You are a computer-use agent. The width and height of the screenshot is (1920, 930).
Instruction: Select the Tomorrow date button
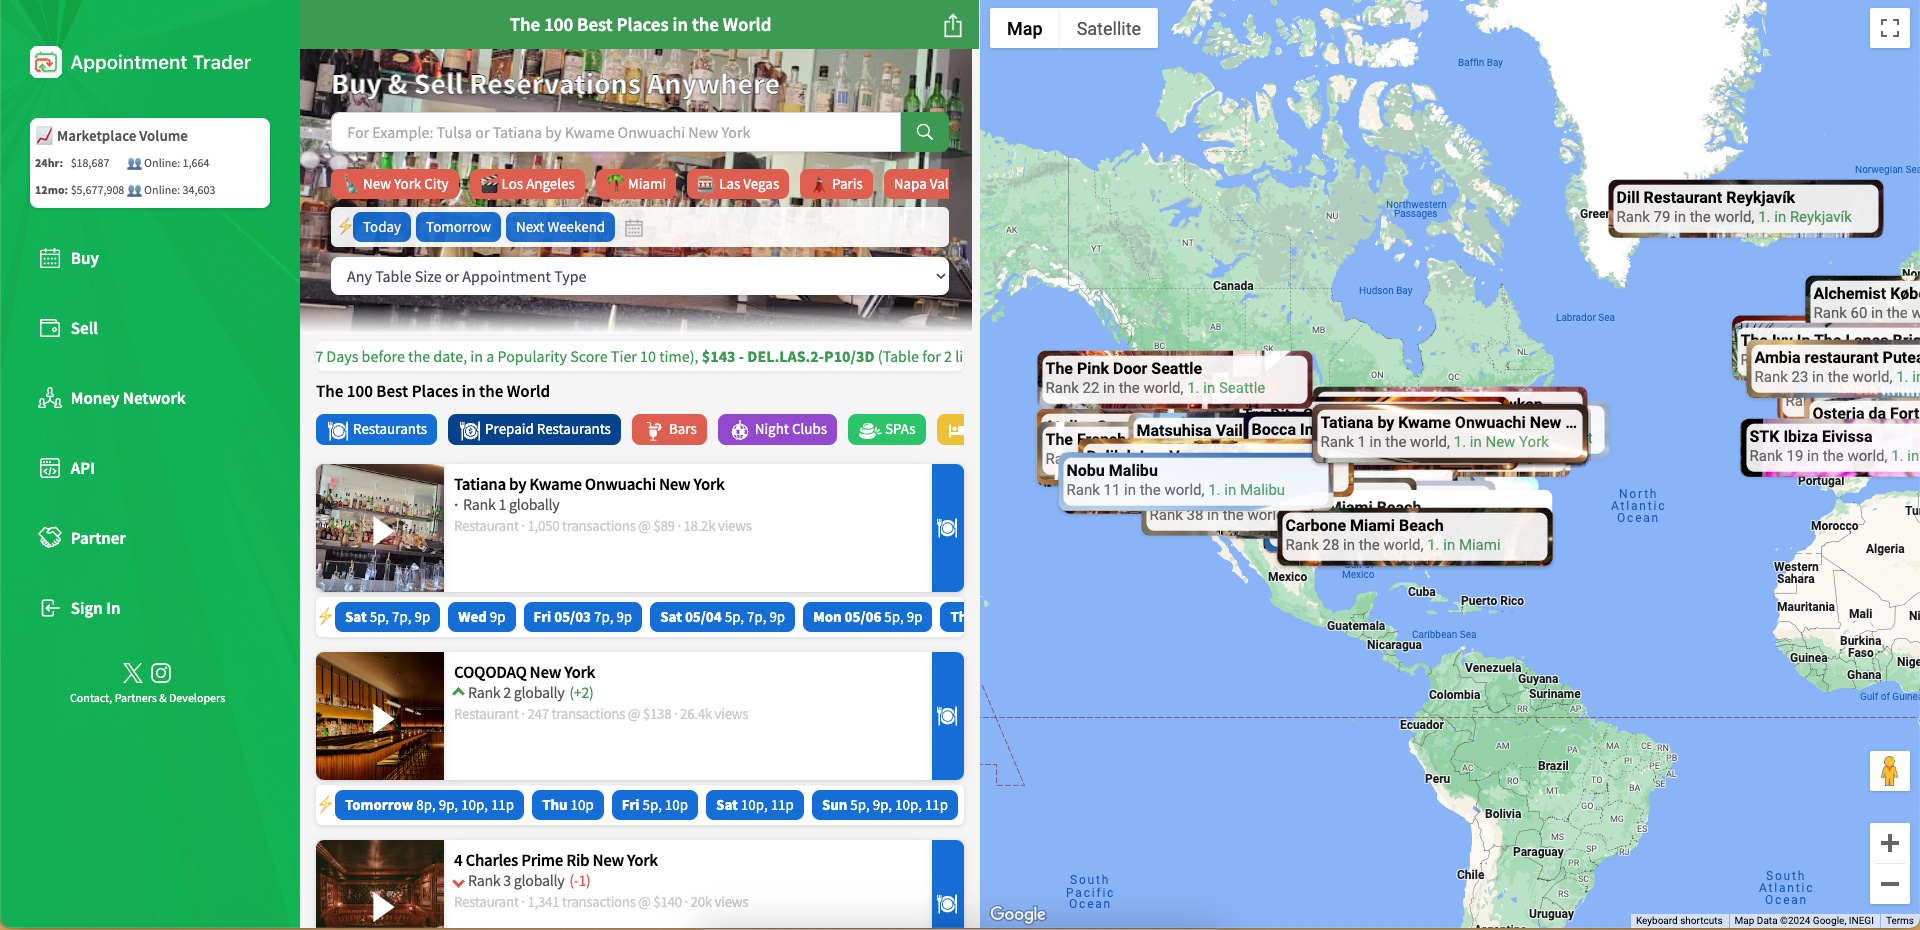[458, 227]
